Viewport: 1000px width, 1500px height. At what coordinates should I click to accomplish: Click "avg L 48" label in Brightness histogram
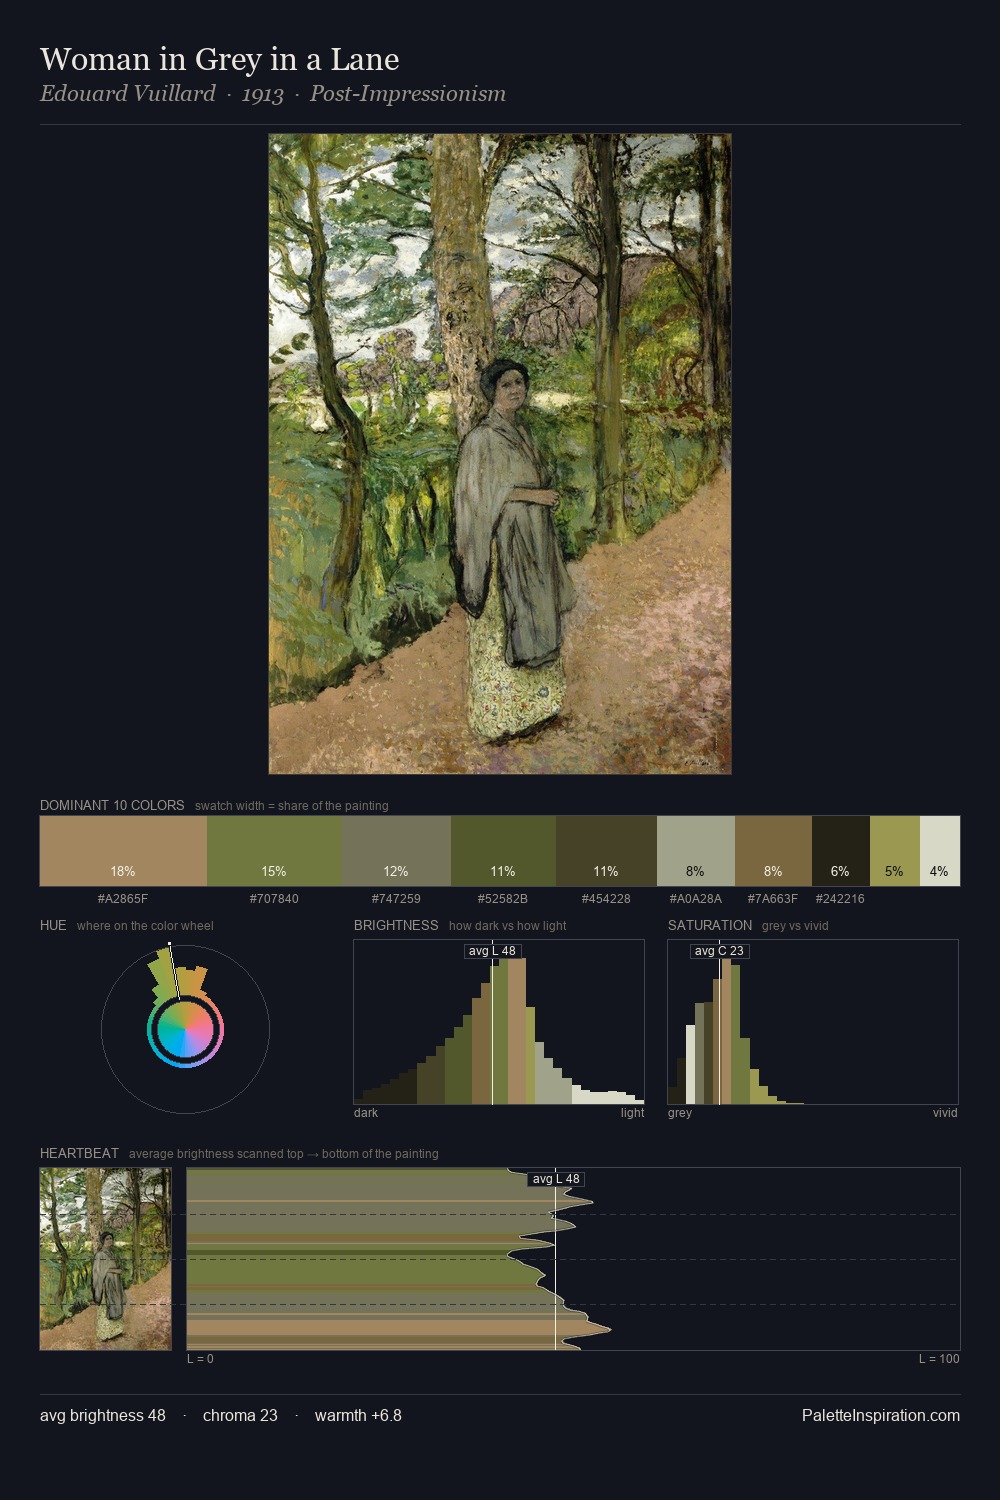[x=492, y=951]
